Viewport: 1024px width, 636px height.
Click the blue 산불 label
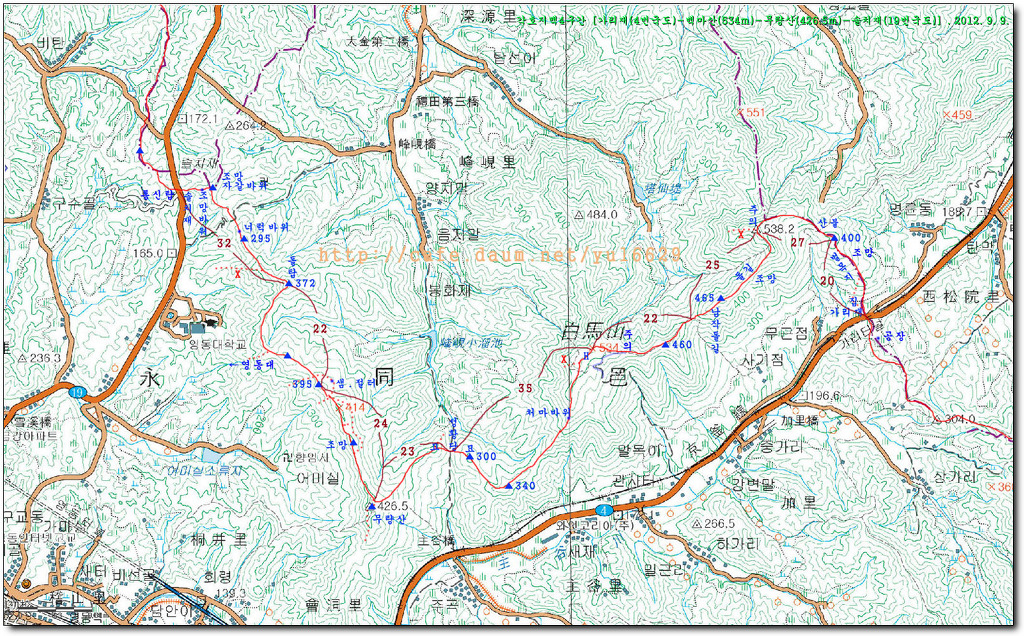(828, 223)
